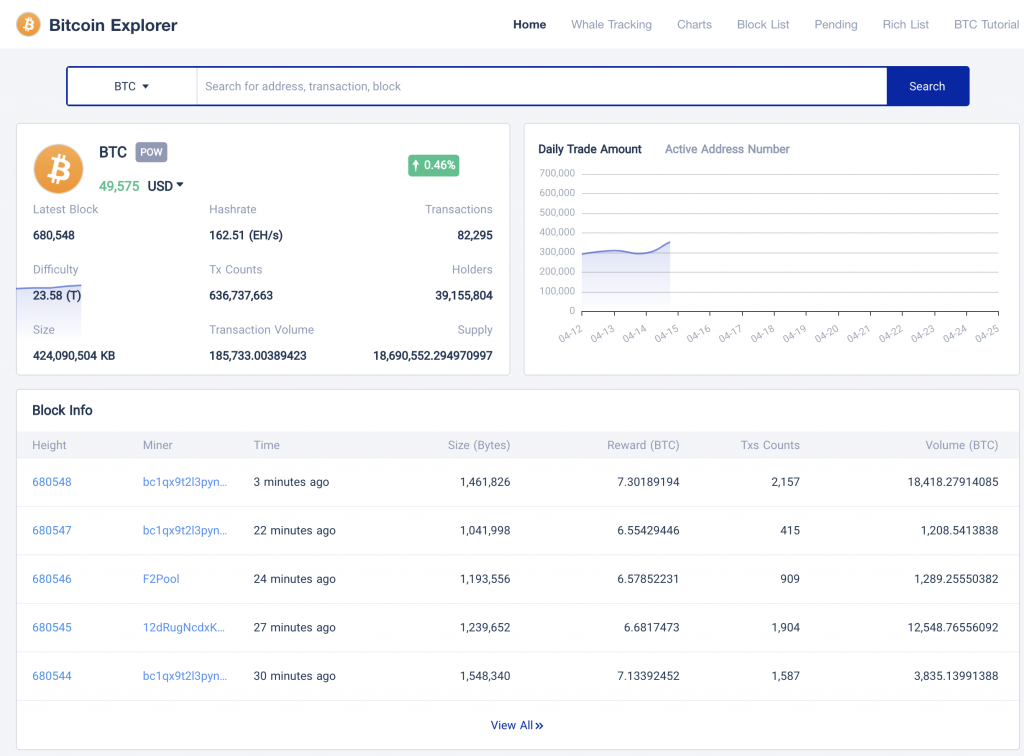Click the Block Info section heading

pos(62,410)
